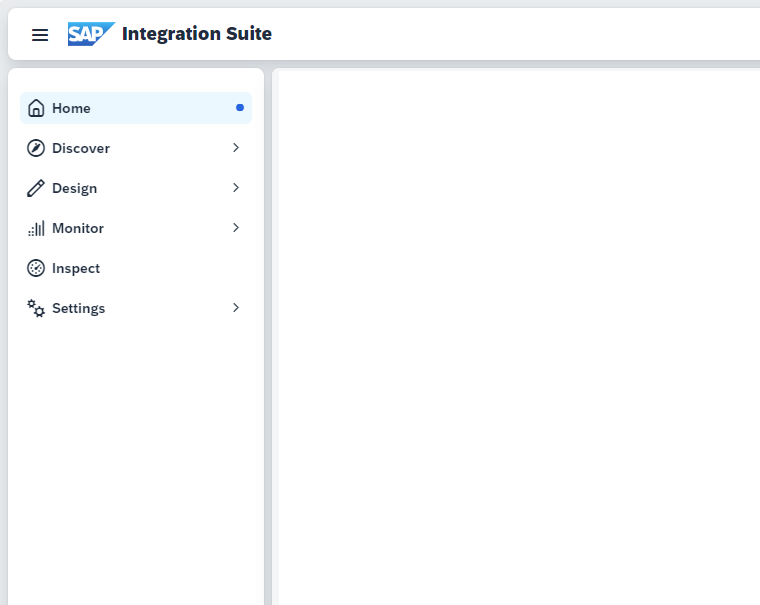Click the Settings gears icon
760x605 pixels.
[36, 308]
